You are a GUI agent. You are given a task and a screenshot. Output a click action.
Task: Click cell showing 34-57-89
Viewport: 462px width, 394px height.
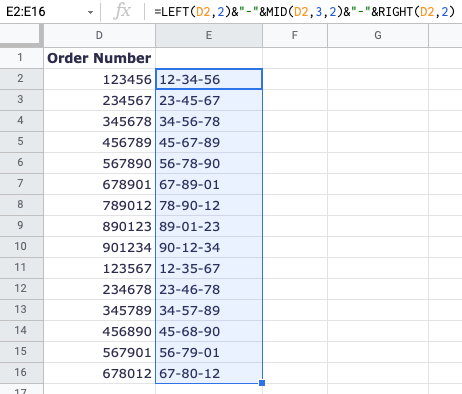click(x=209, y=310)
